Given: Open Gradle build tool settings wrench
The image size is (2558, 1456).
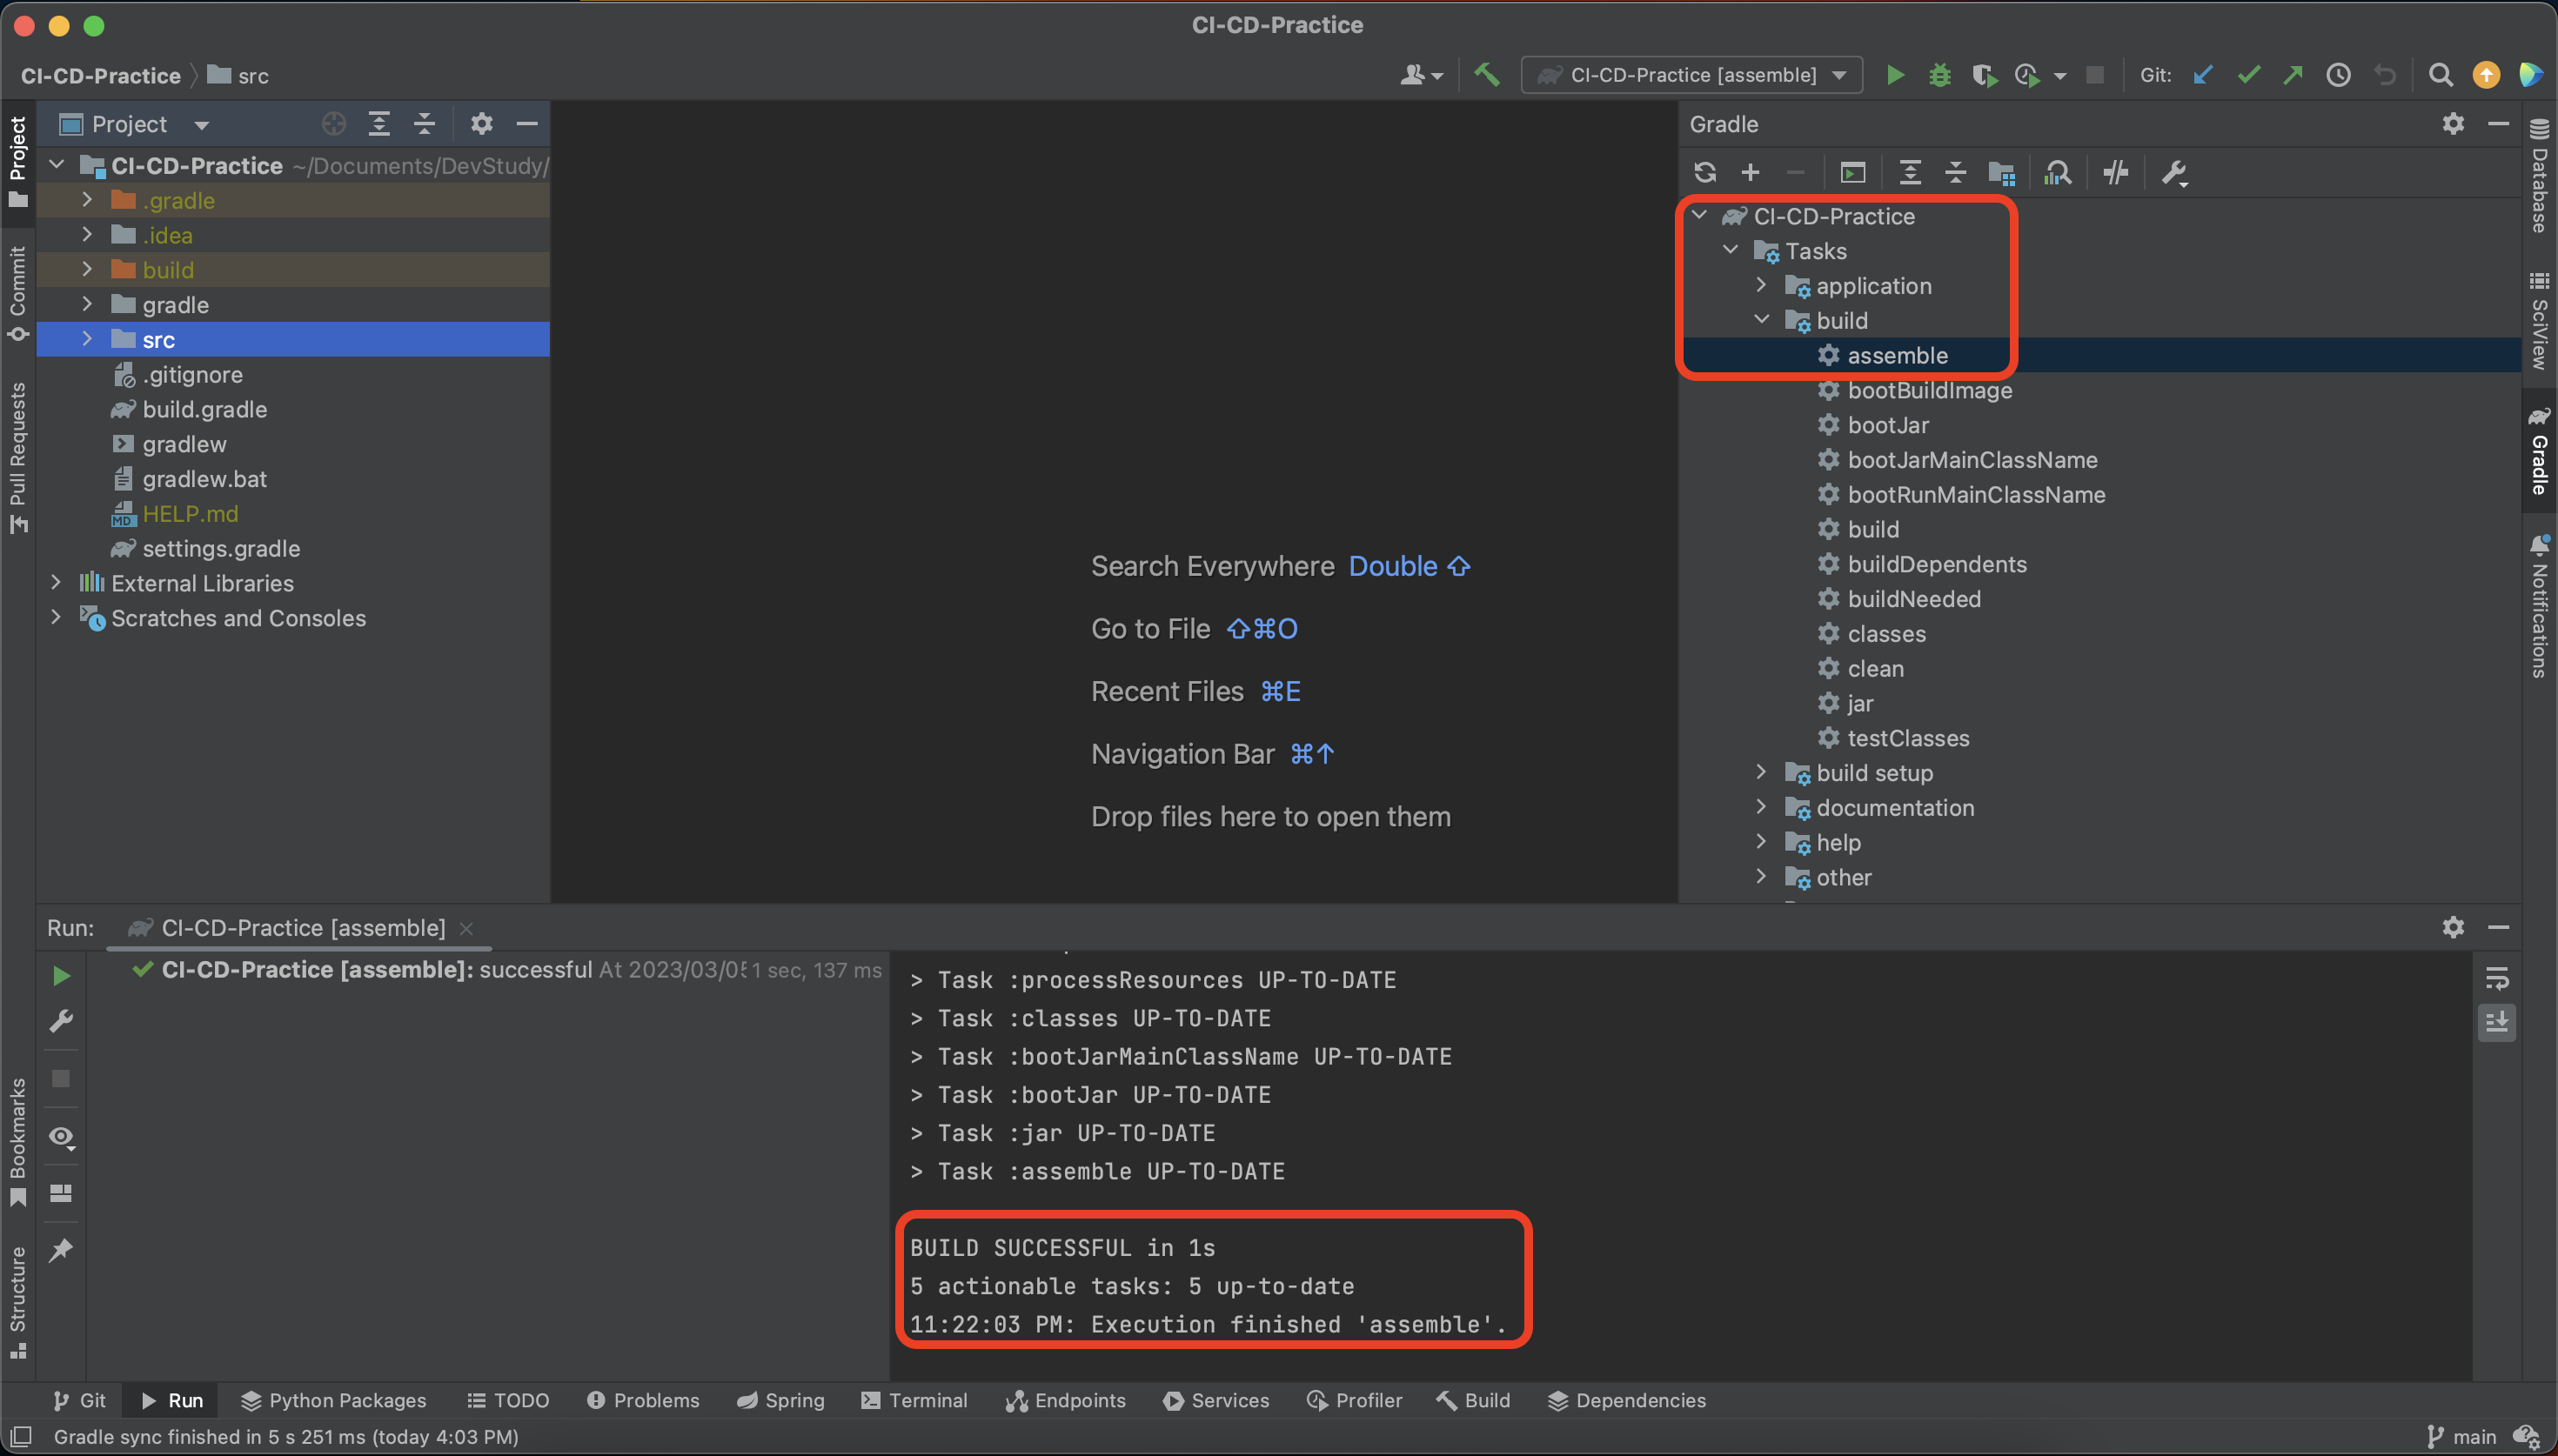Looking at the screenshot, I should click(x=2173, y=172).
